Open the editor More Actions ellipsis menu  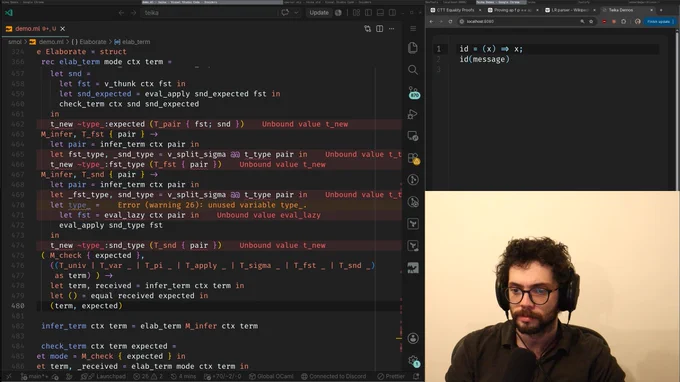tap(392, 29)
